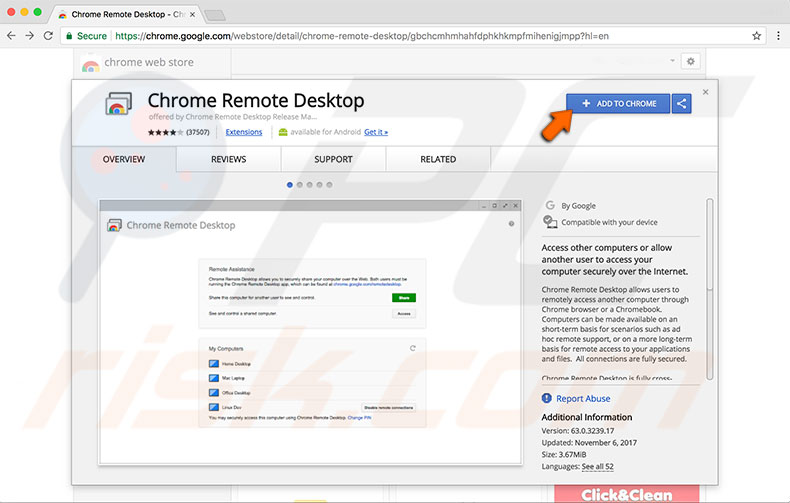Click the chrome web store logo

[x=137, y=62]
